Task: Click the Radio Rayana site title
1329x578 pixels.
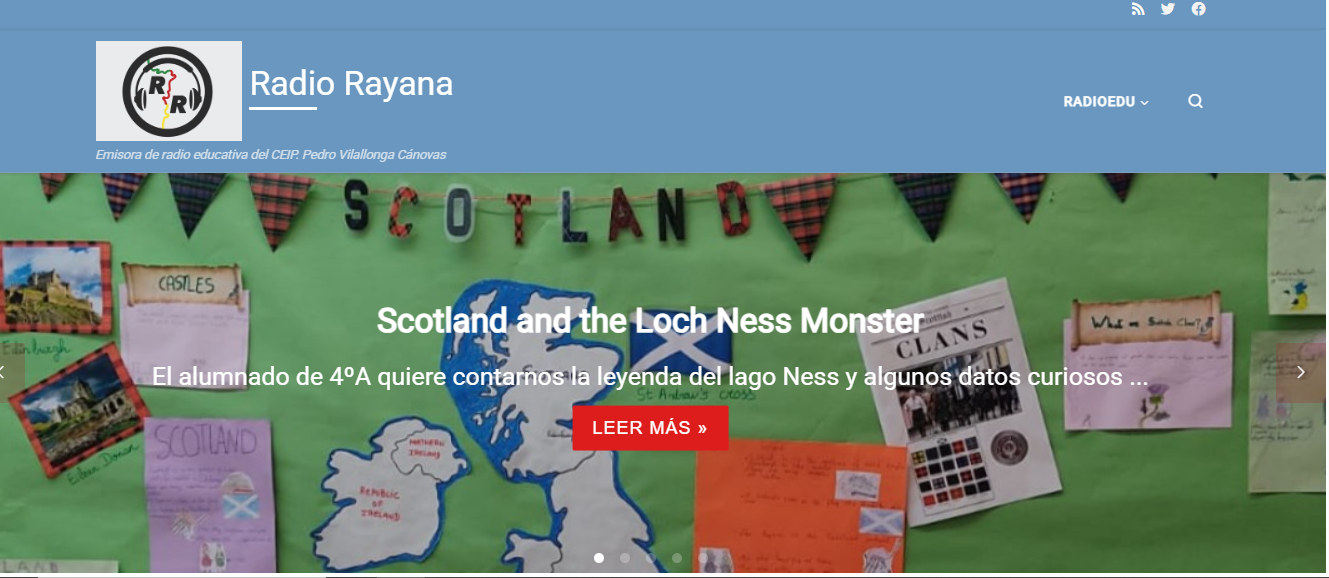Action: pos(351,83)
